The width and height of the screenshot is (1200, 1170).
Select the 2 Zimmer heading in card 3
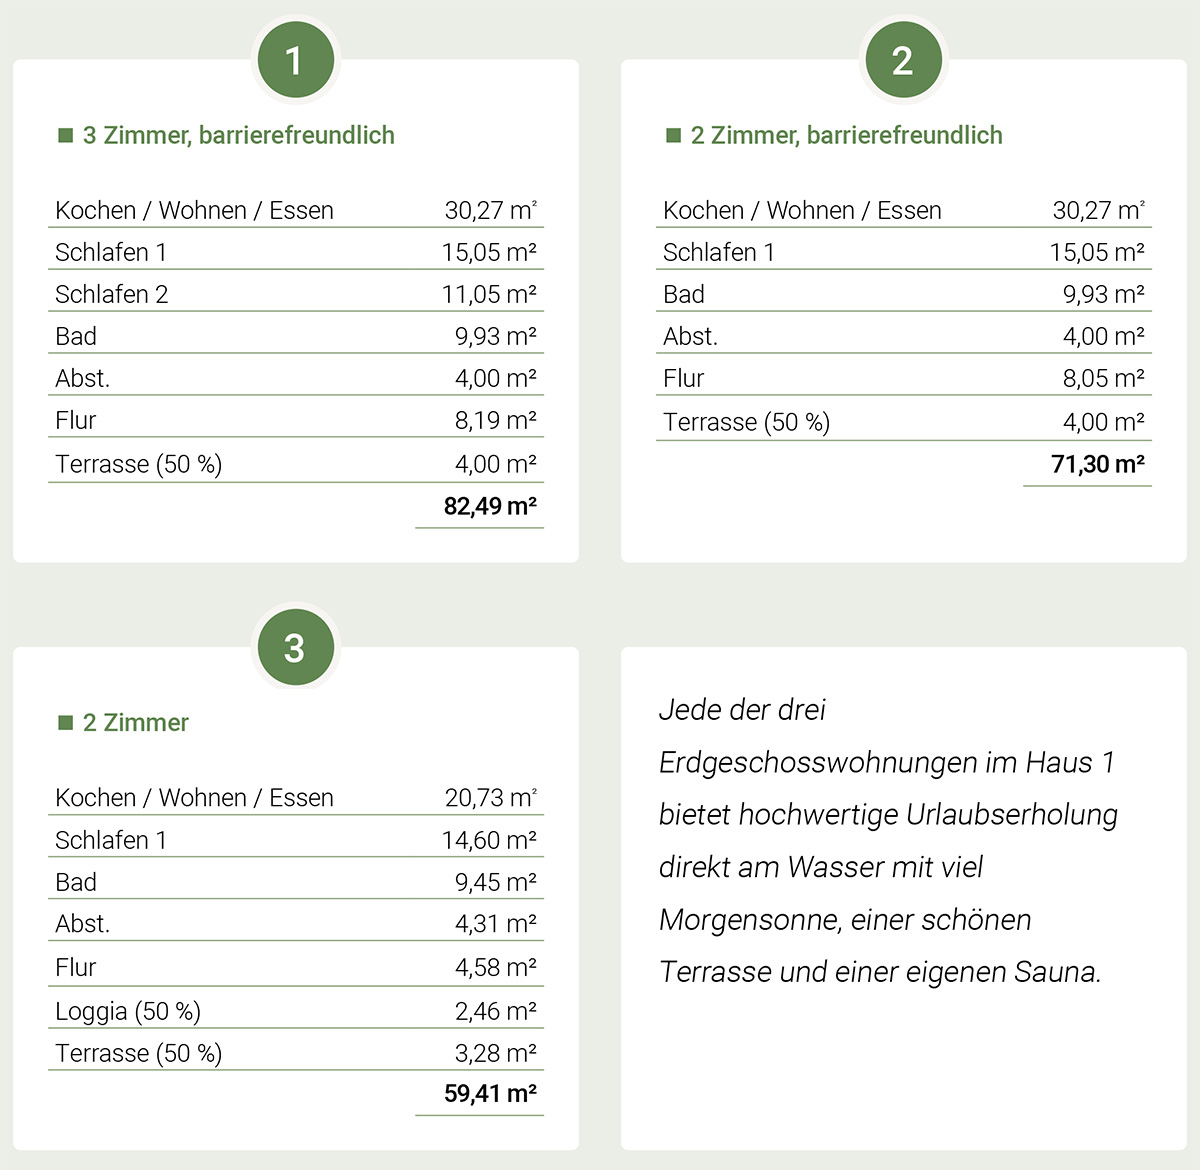[136, 722]
